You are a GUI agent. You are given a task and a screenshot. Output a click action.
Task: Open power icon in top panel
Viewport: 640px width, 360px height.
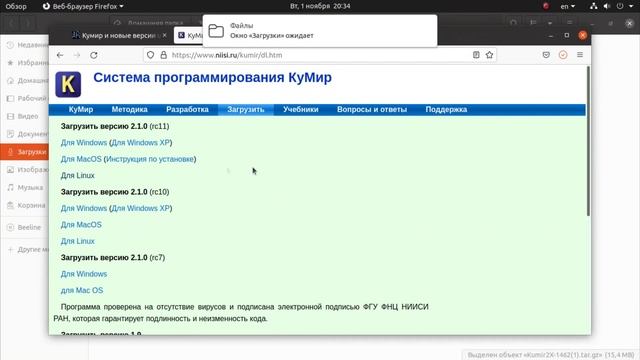[x=620, y=6]
